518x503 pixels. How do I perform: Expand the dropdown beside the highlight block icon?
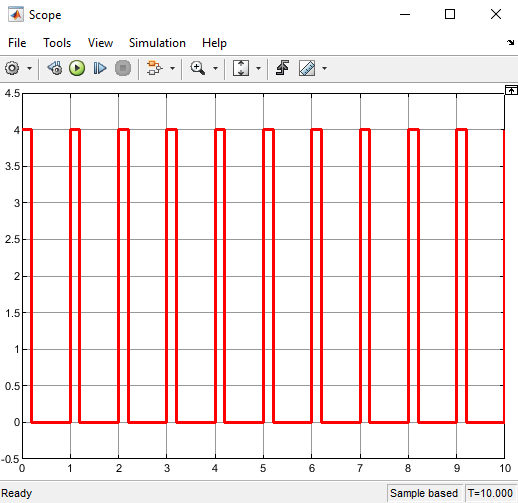point(172,68)
